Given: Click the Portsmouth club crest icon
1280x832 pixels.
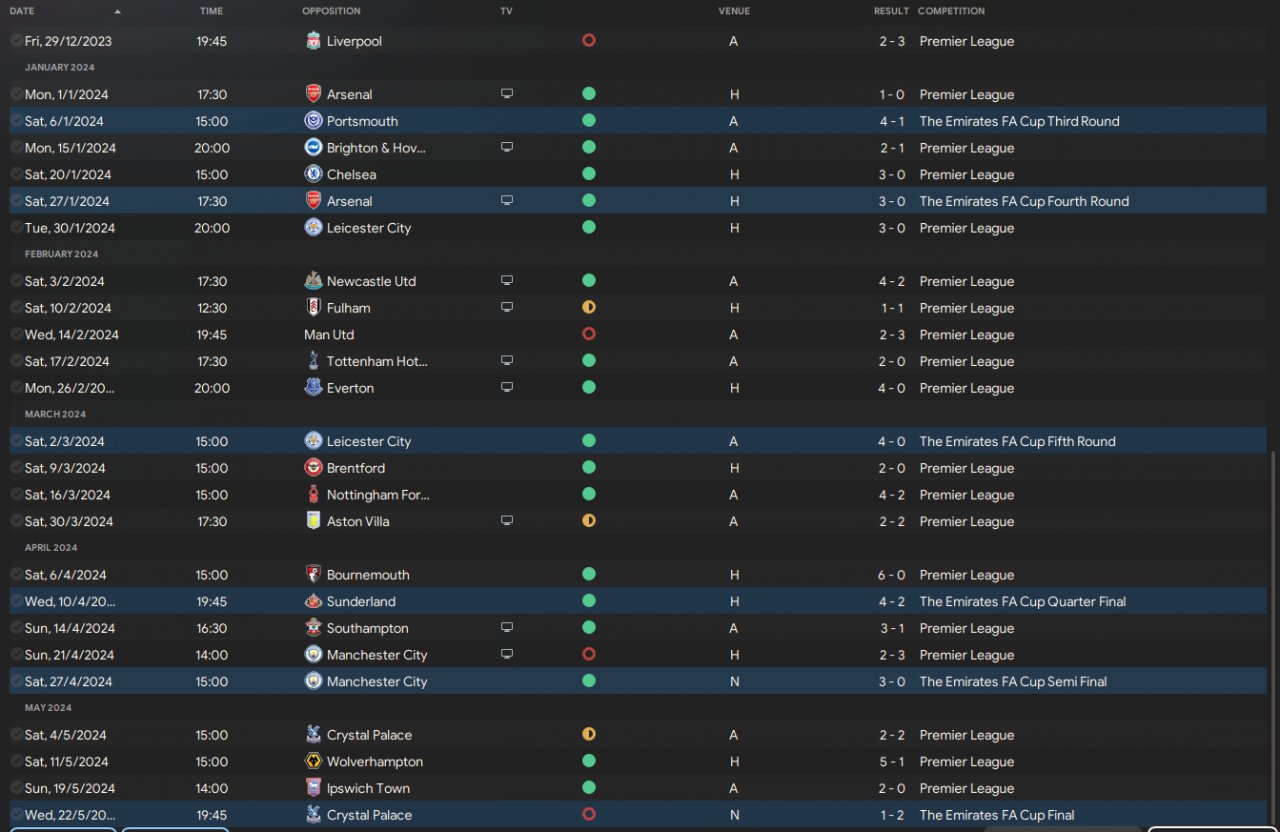Looking at the screenshot, I should pyautogui.click(x=313, y=121).
